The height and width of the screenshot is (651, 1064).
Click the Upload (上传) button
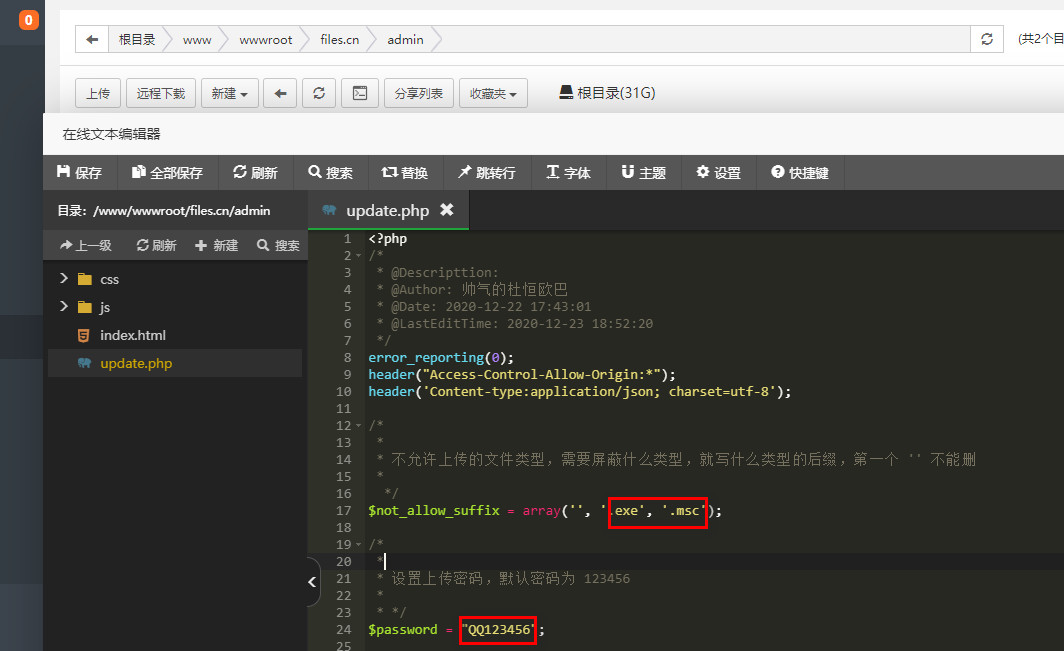98,93
